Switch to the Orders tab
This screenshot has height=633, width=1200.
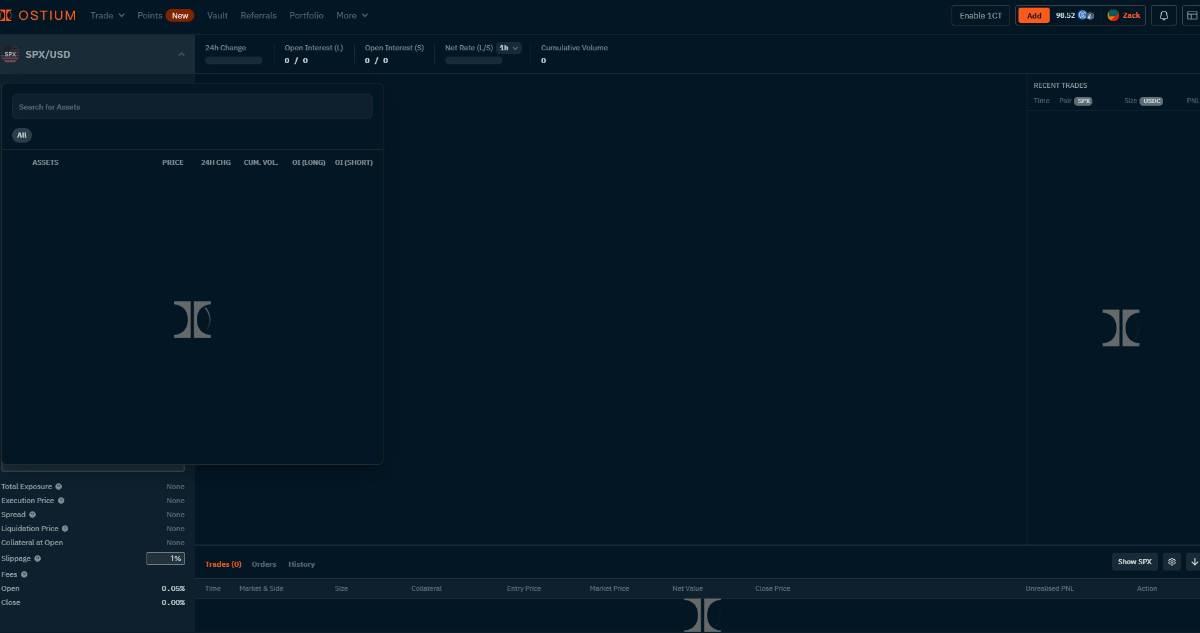(264, 564)
